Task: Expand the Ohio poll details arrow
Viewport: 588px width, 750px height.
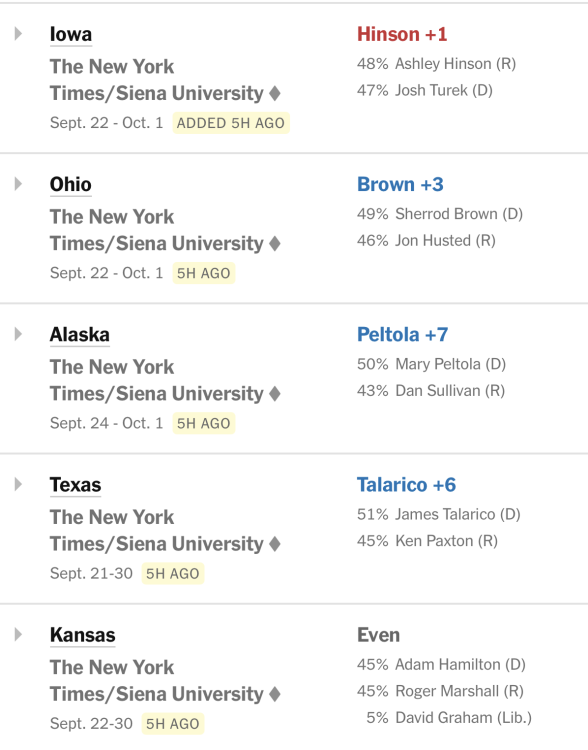Action: click(x=18, y=184)
